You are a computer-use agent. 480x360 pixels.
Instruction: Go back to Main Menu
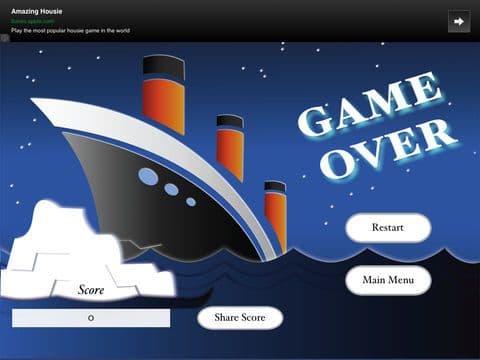(x=388, y=280)
